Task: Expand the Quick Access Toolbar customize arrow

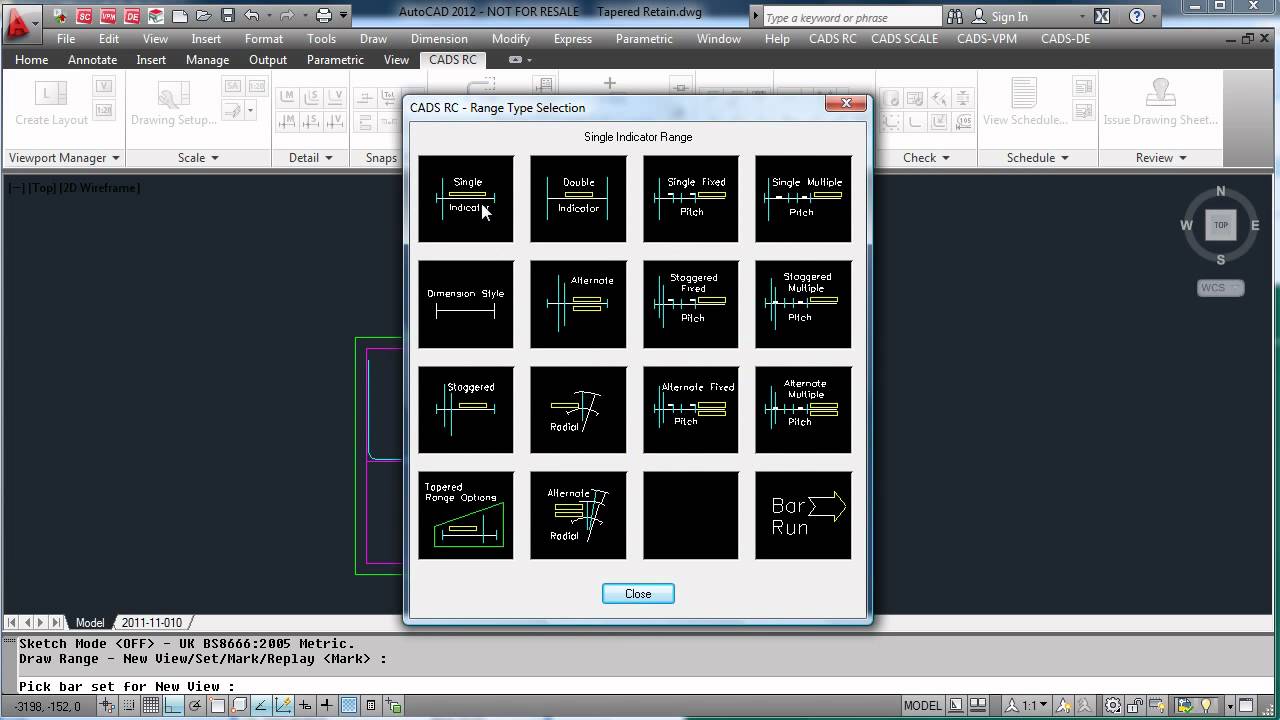Action: point(344,16)
